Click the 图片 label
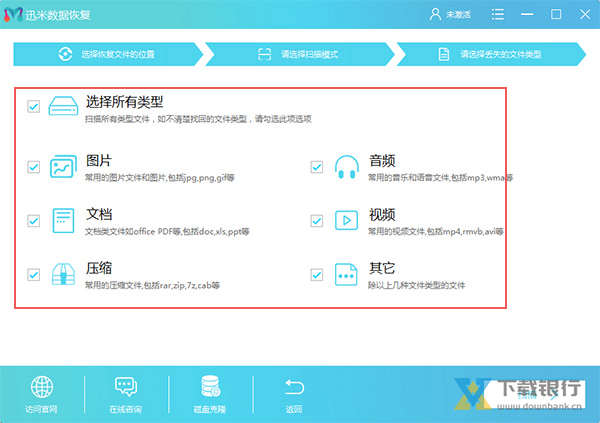This screenshot has height=423, width=600. coord(99,160)
